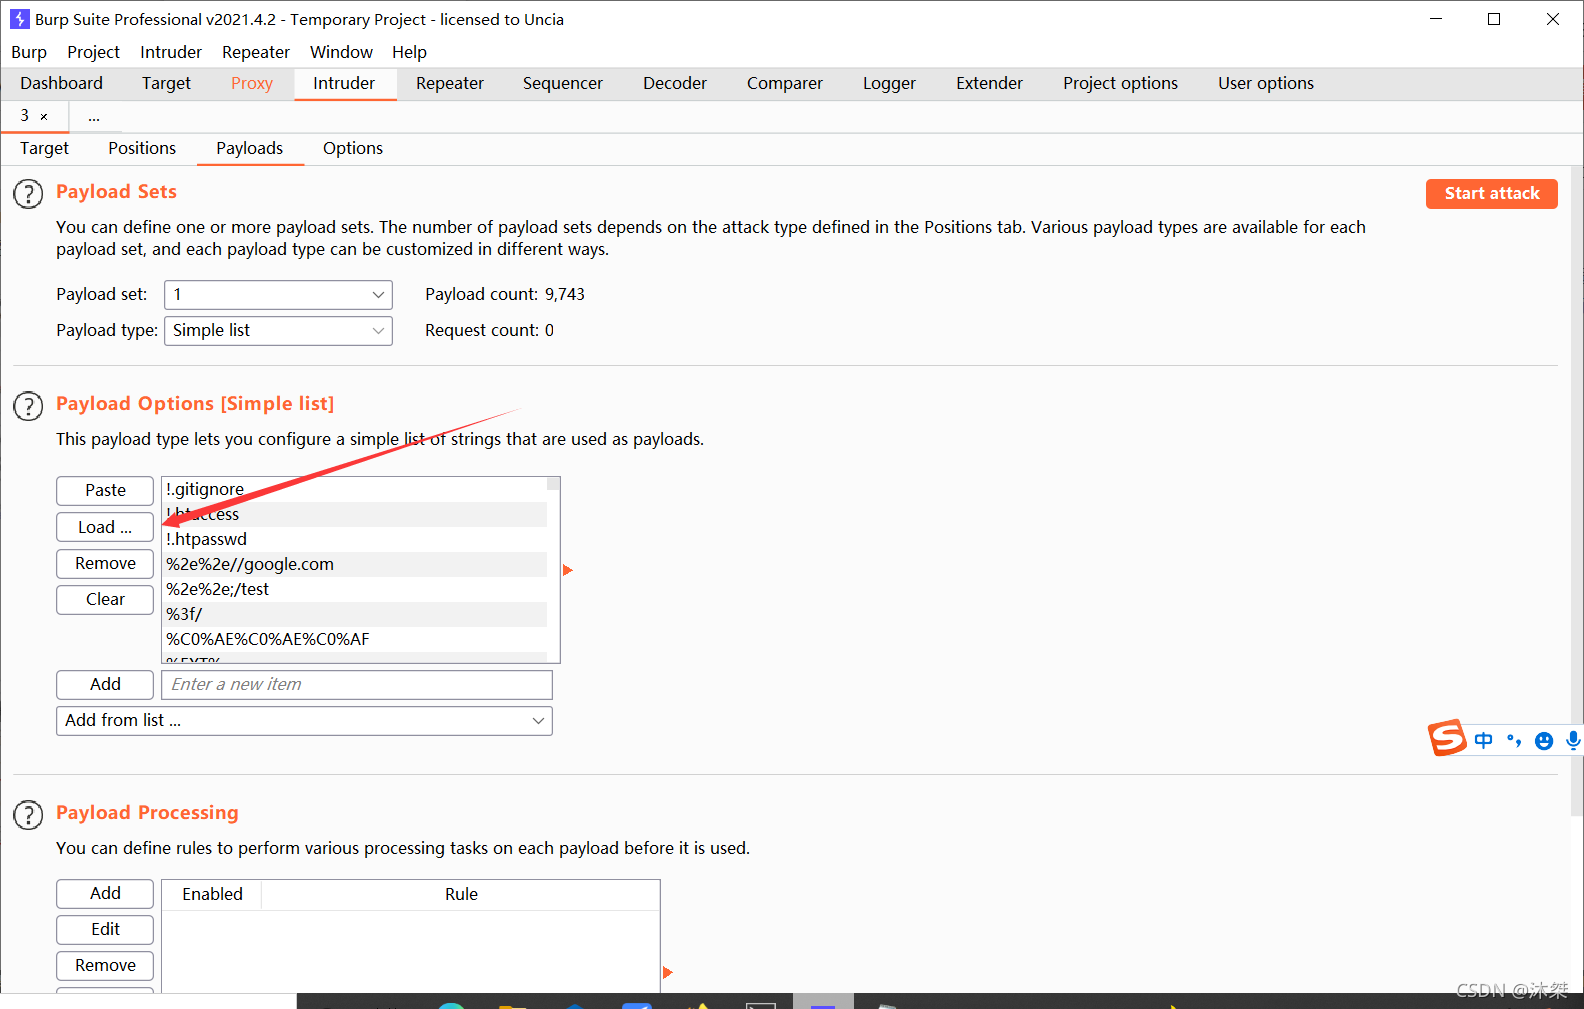Select the %2e%2e;/test payload entry

coord(354,589)
